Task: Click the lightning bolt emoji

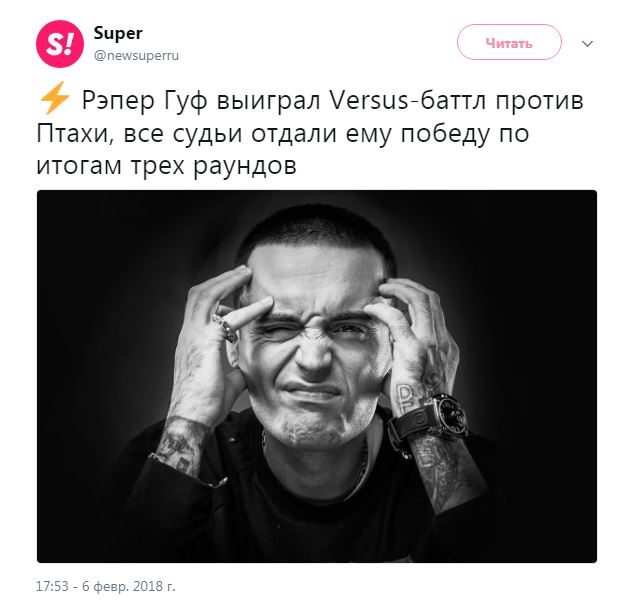Action: (54, 98)
